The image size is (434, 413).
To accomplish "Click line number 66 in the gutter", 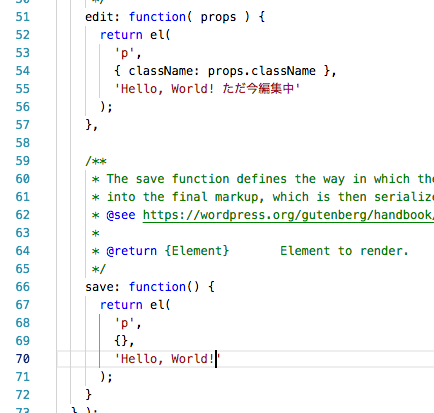I will pos(23,287).
